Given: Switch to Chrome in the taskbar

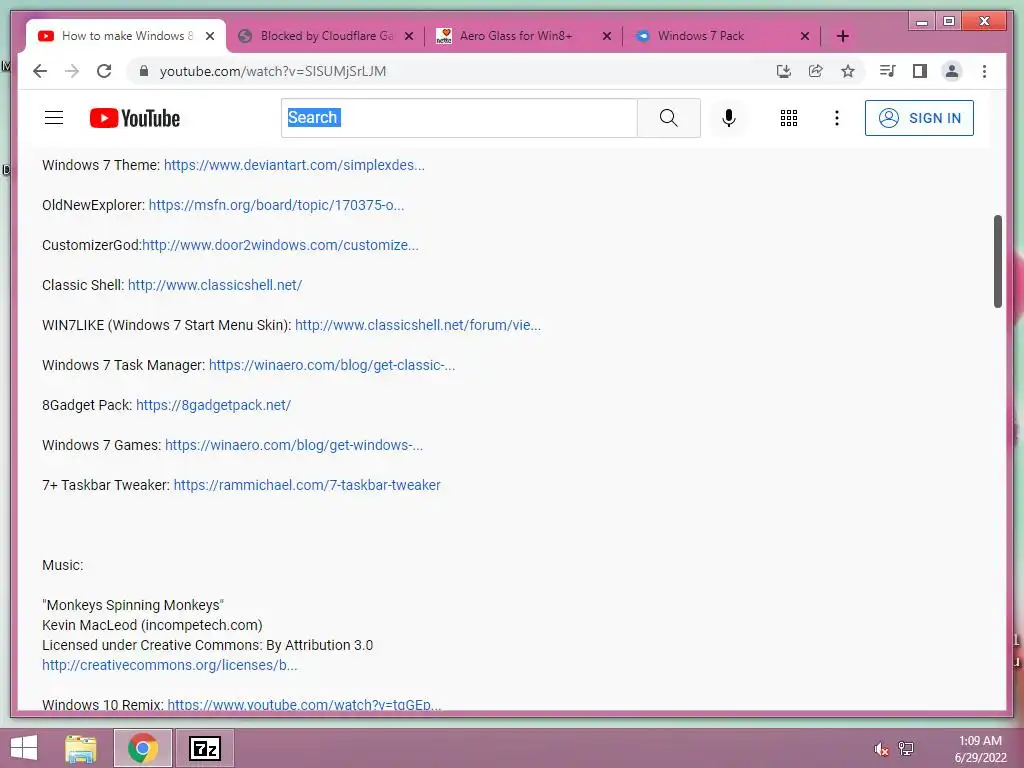Looking at the screenshot, I should pyautogui.click(x=143, y=748).
